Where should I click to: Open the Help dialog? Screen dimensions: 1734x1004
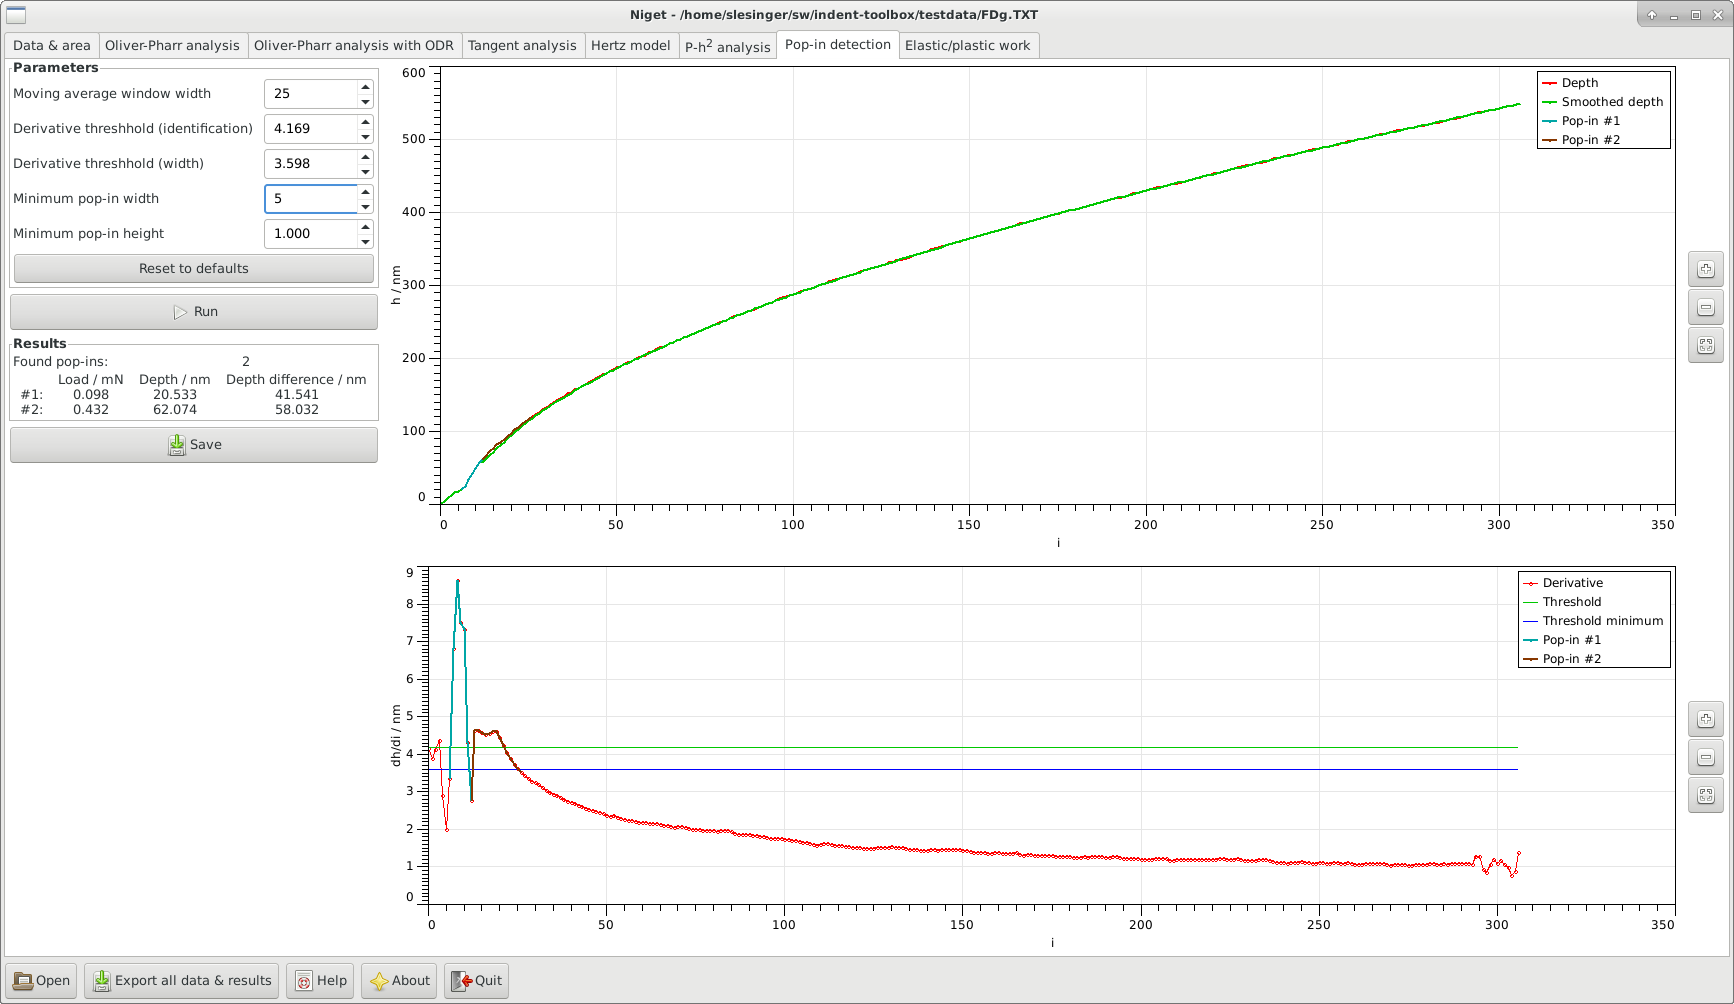click(321, 980)
